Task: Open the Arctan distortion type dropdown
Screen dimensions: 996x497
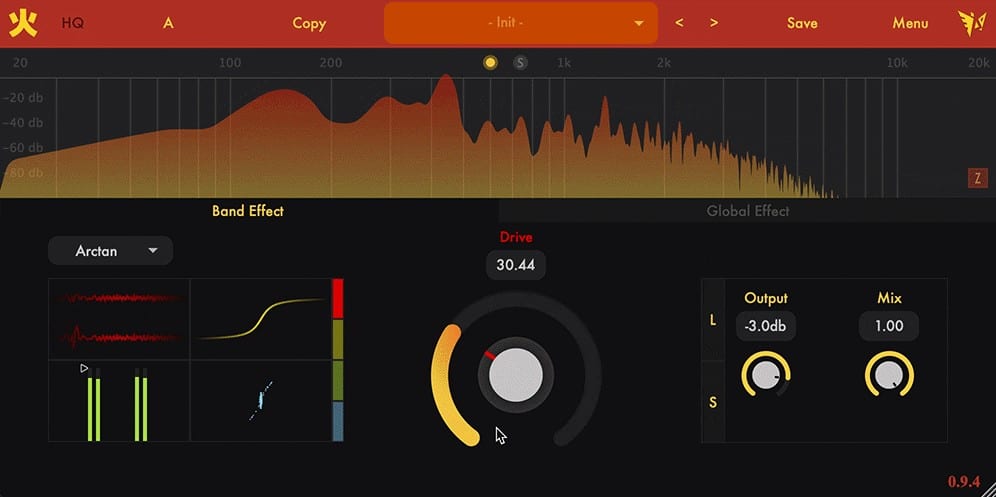Action: tap(110, 251)
